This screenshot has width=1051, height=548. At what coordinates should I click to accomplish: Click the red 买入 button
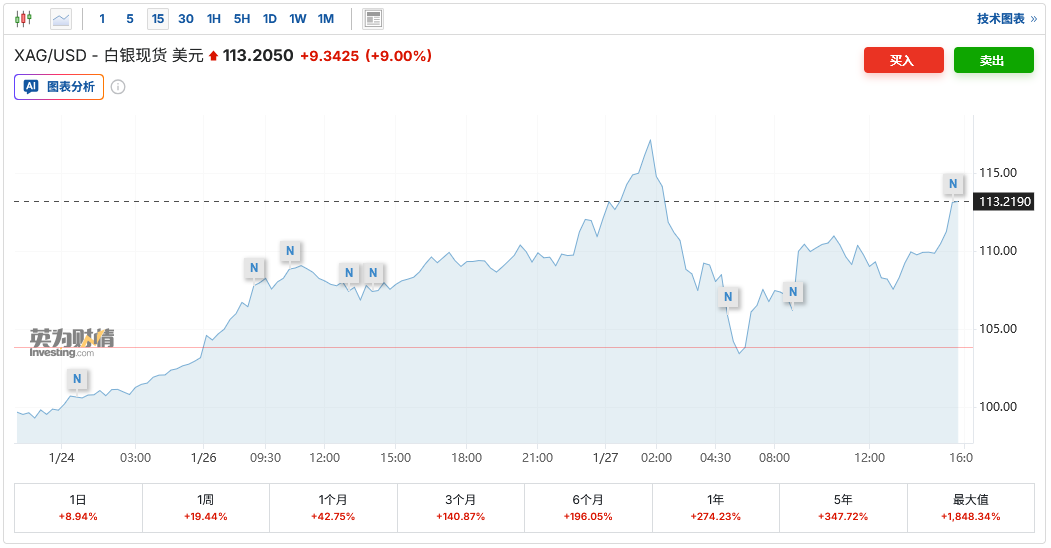[903, 60]
